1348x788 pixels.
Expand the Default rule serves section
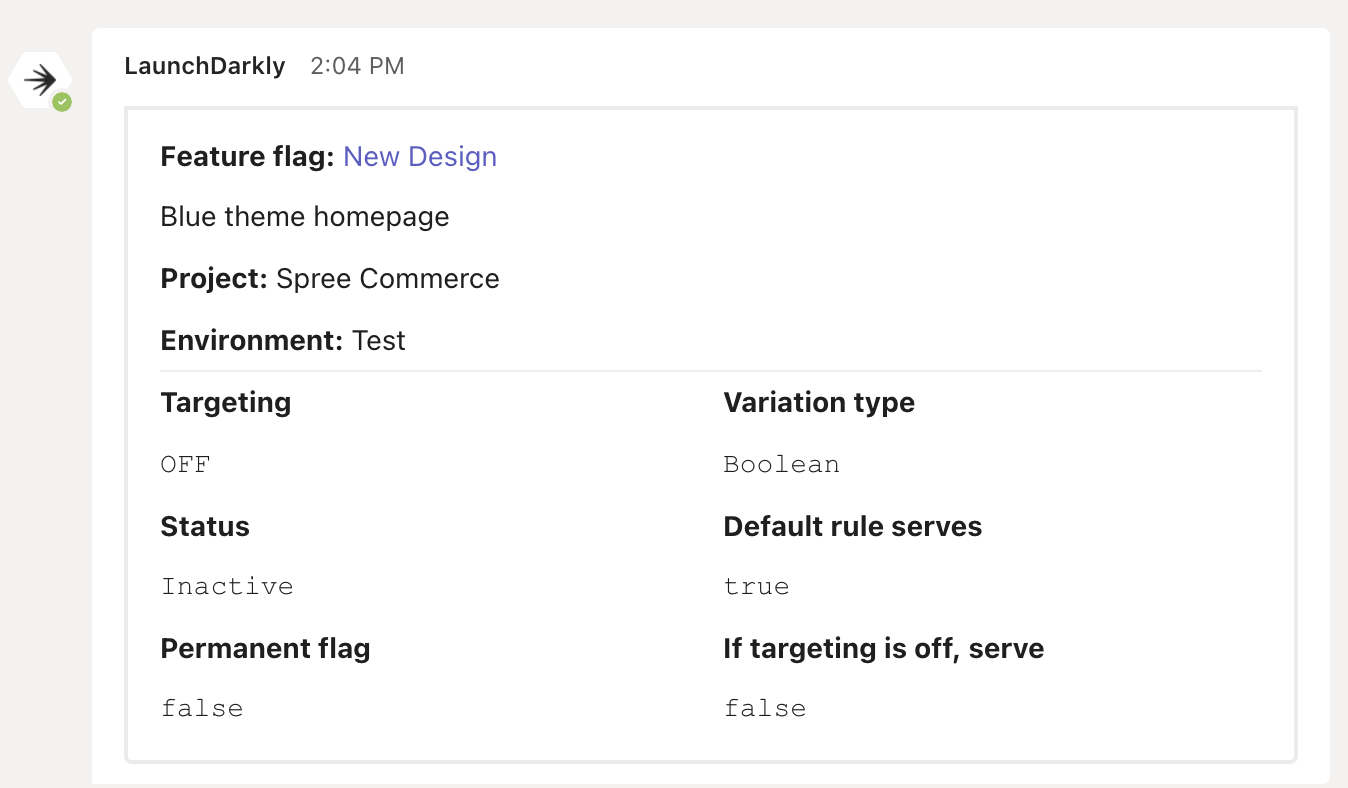pos(852,526)
